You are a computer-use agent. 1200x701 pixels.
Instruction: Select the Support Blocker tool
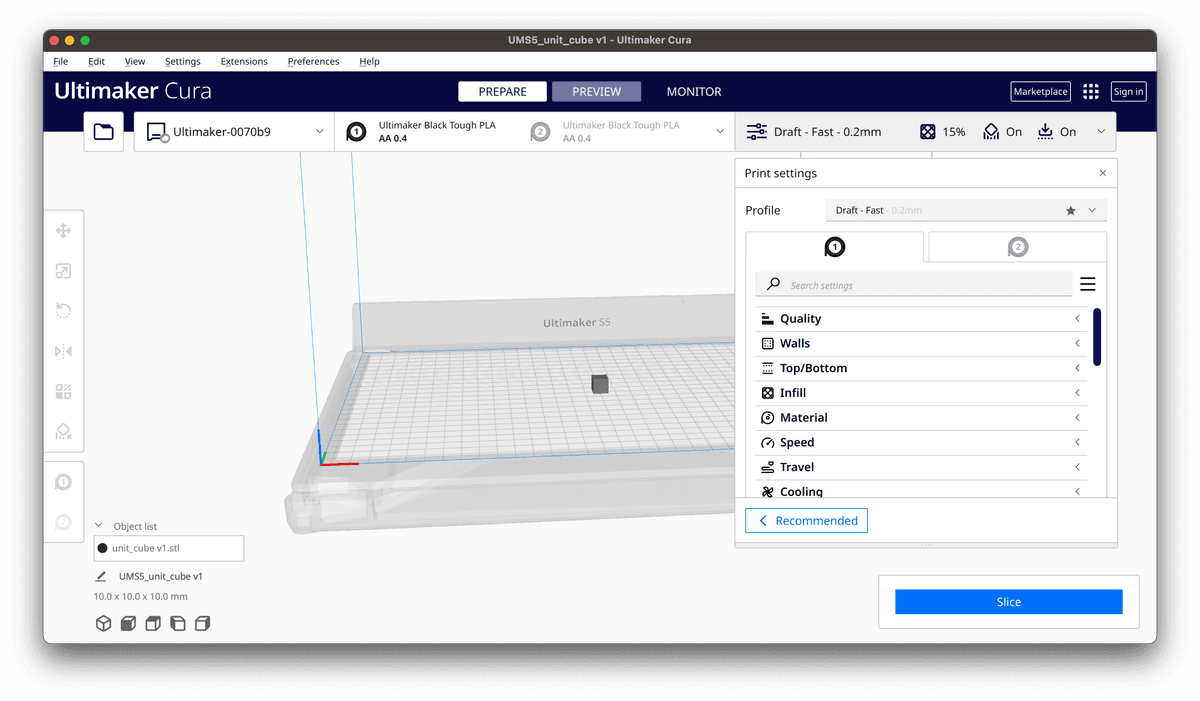point(63,431)
